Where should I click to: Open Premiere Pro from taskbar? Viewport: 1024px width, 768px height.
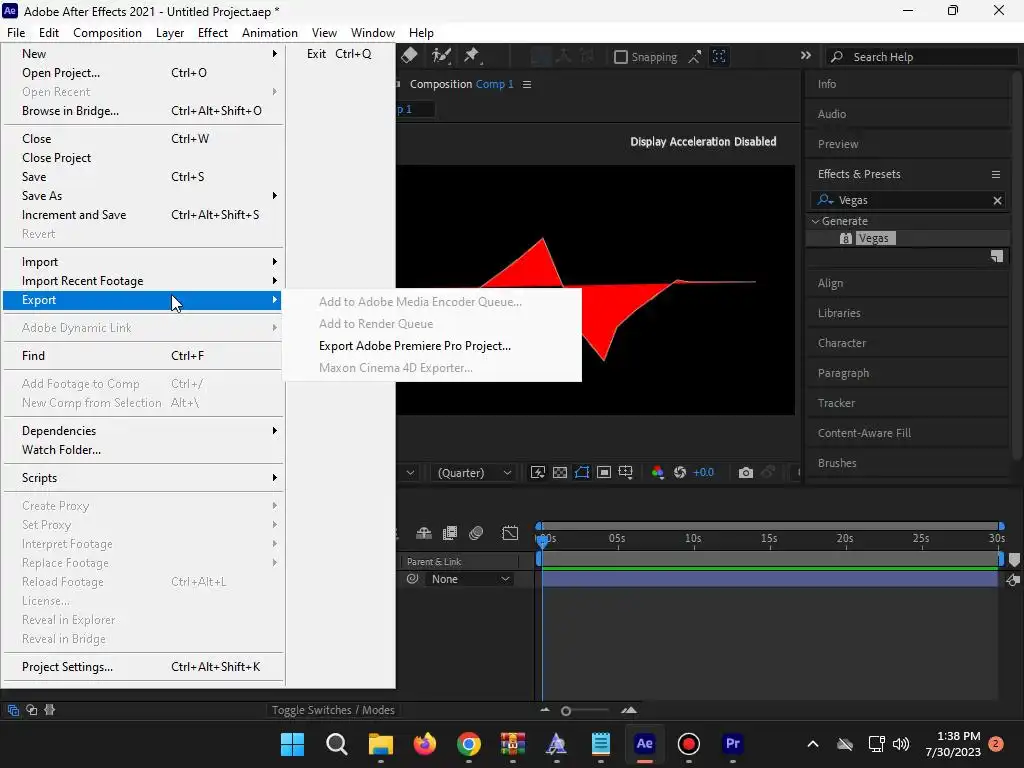(733, 744)
